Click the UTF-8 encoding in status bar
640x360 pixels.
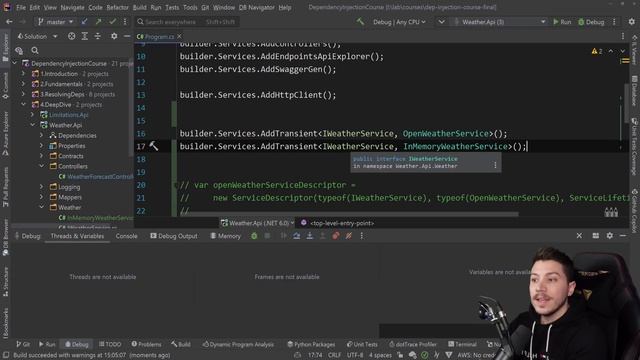(355, 355)
